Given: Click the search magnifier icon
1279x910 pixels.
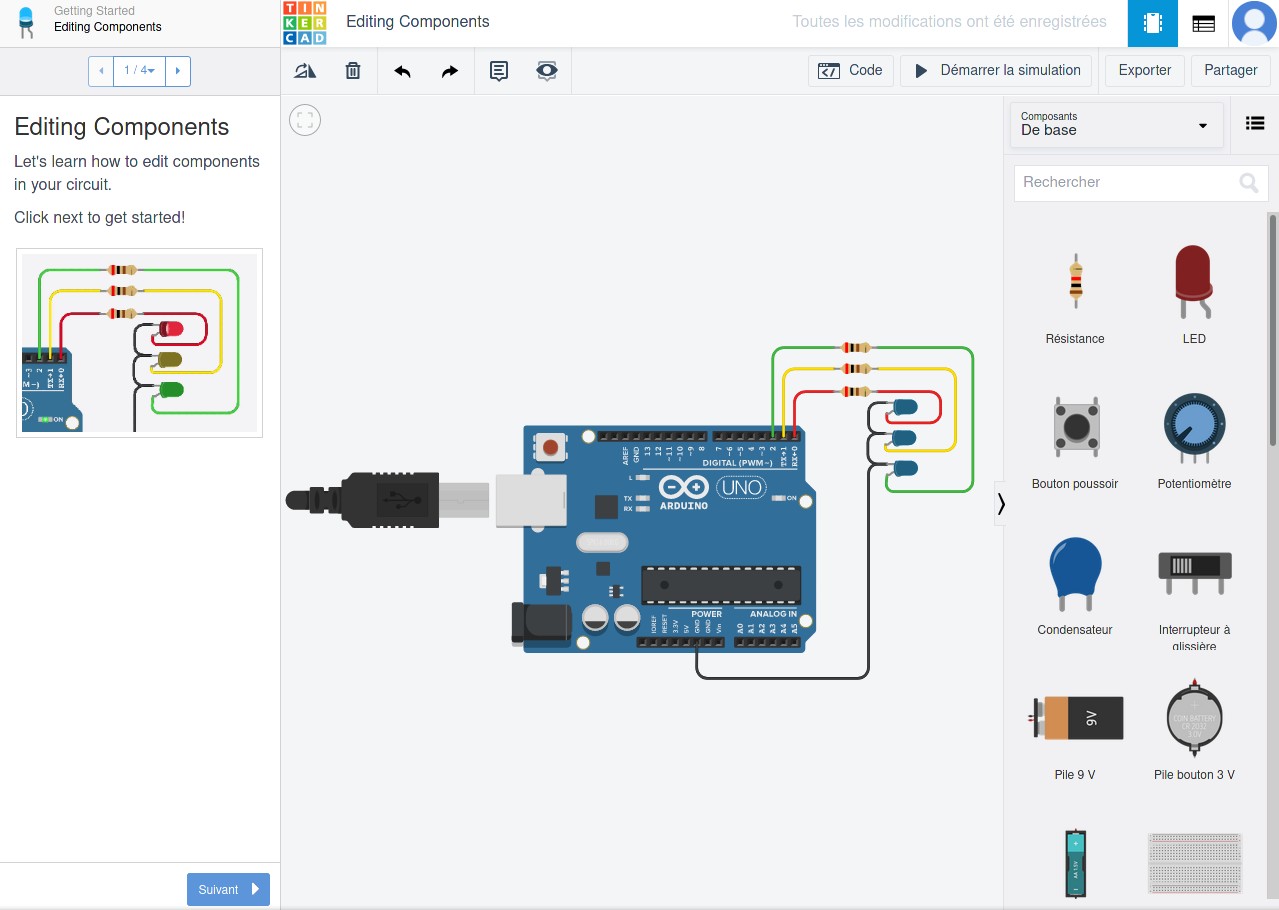Looking at the screenshot, I should point(1249,182).
